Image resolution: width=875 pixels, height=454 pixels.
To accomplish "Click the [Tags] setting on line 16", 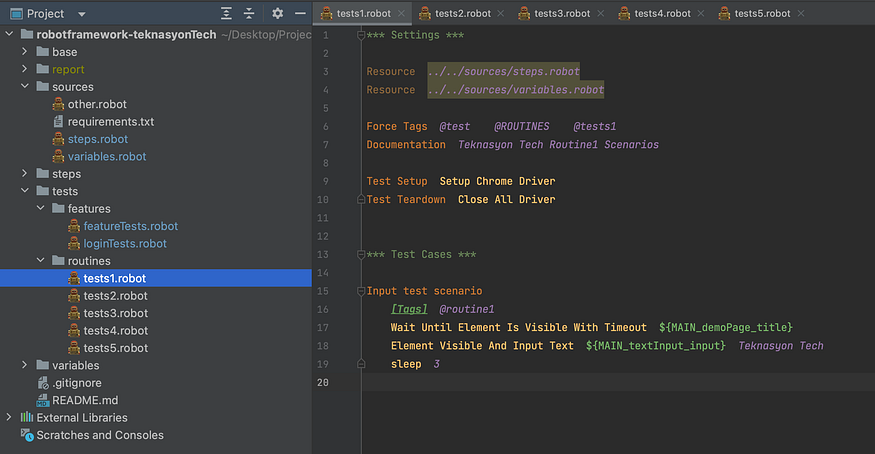I will pos(409,309).
